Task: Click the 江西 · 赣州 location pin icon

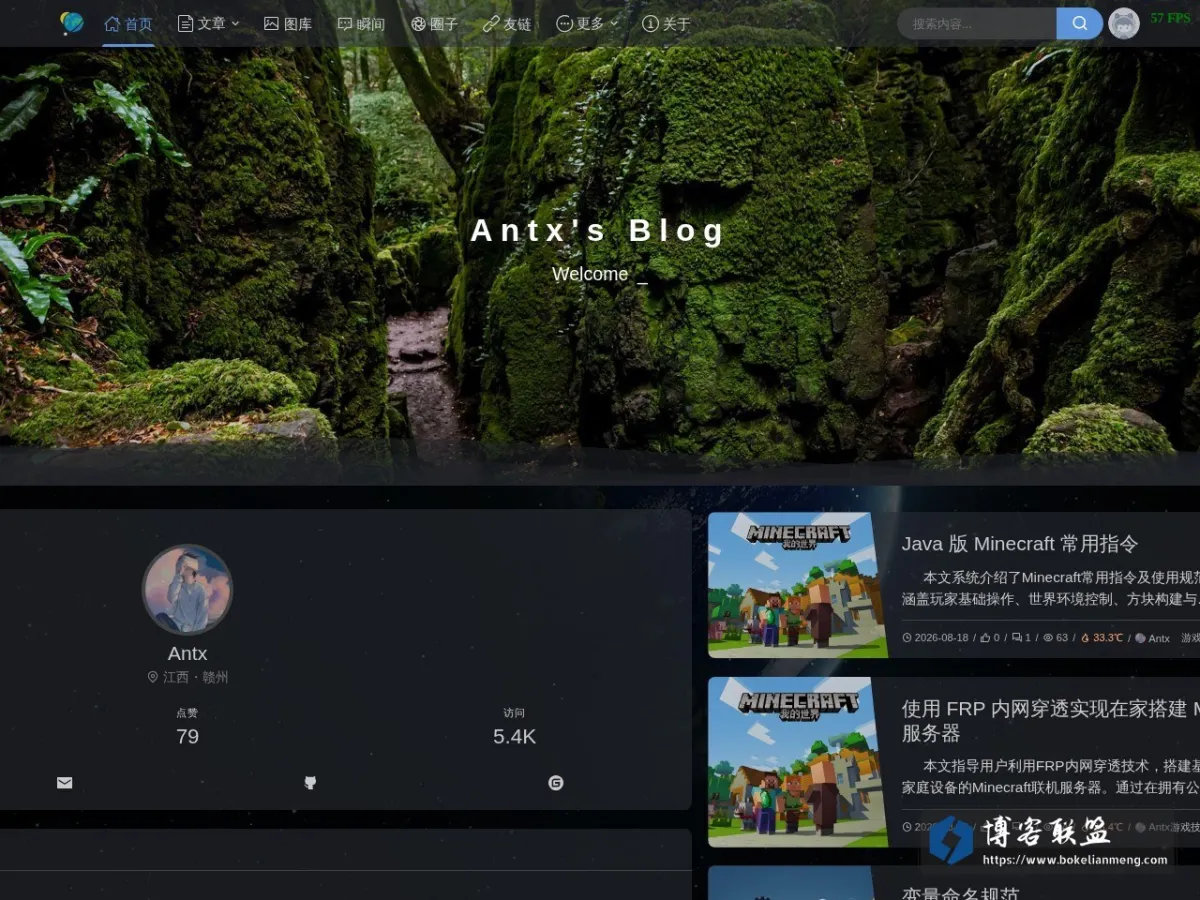Action: click(153, 677)
